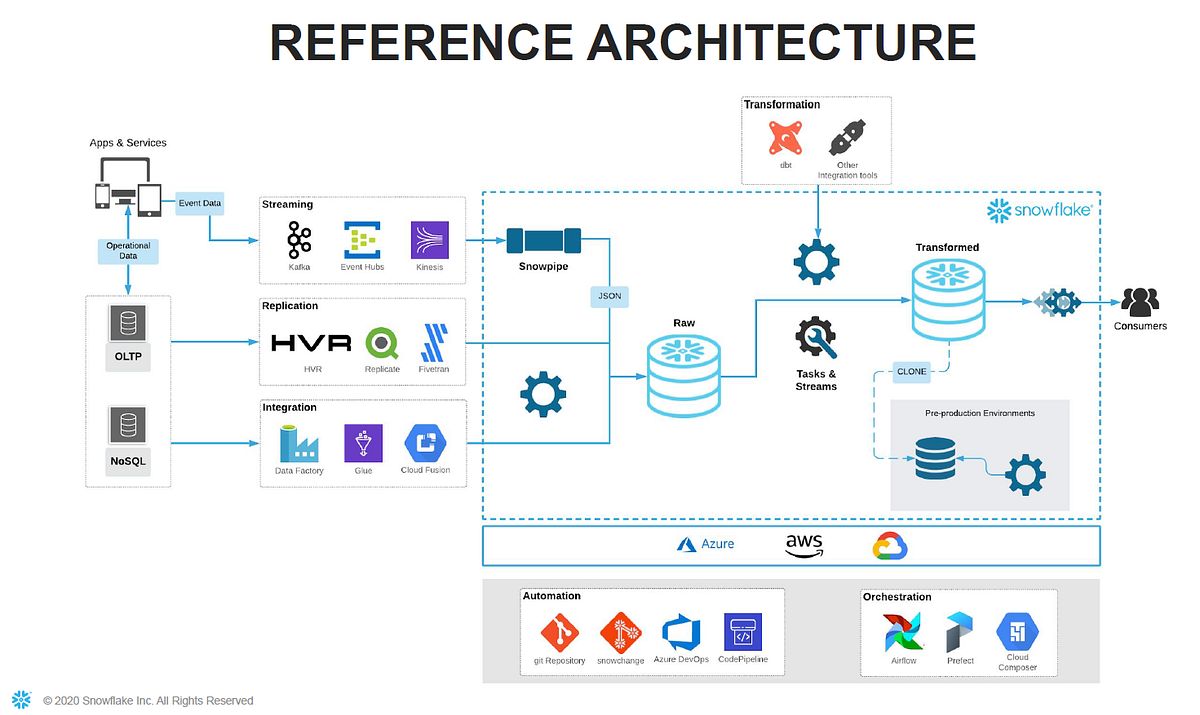Enable the Event Hubs streaming source
The image size is (1200, 715).
coord(362,238)
